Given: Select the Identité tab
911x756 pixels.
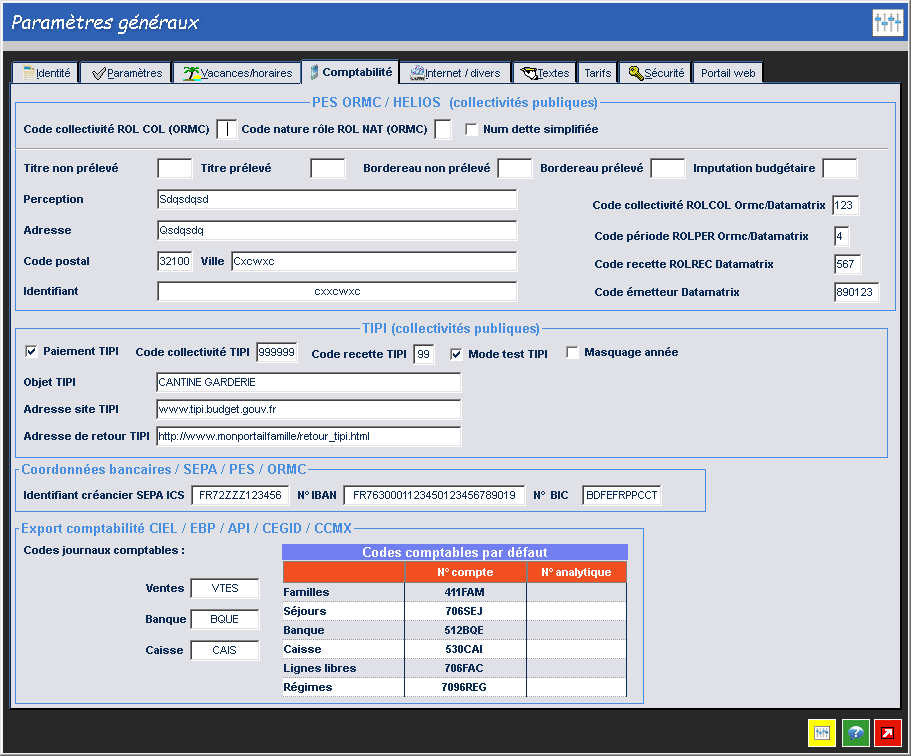Looking at the screenshot, I should coord(44,73).
